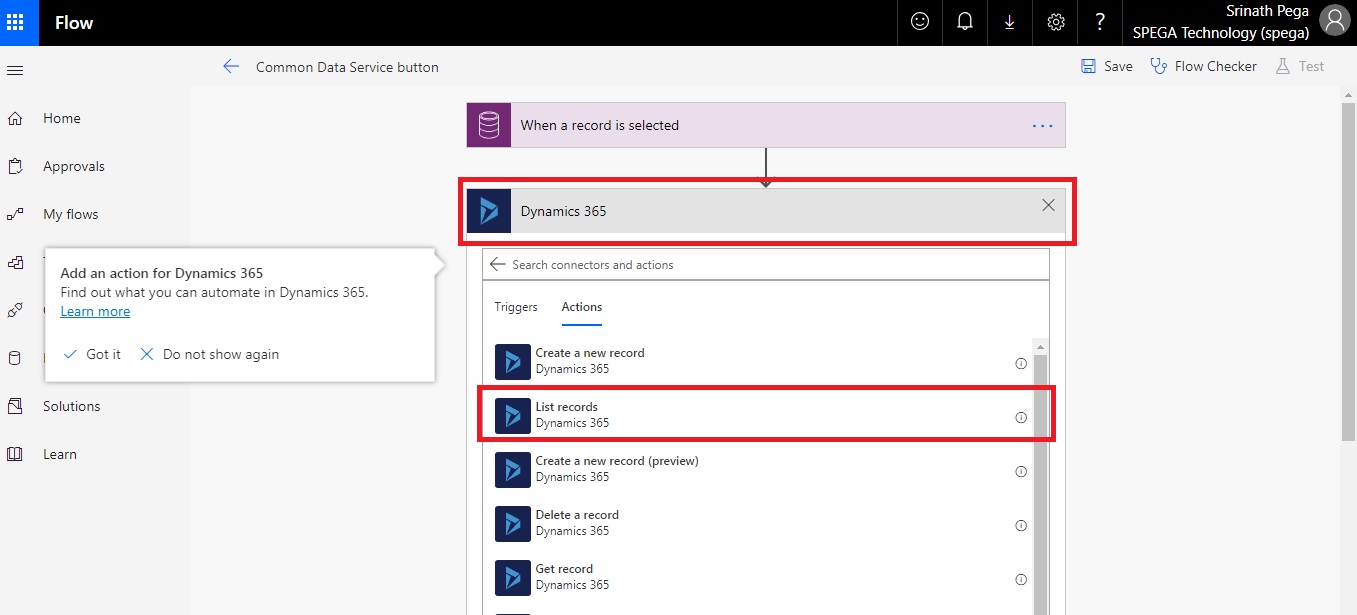Click the download arrow icon

1010,22
